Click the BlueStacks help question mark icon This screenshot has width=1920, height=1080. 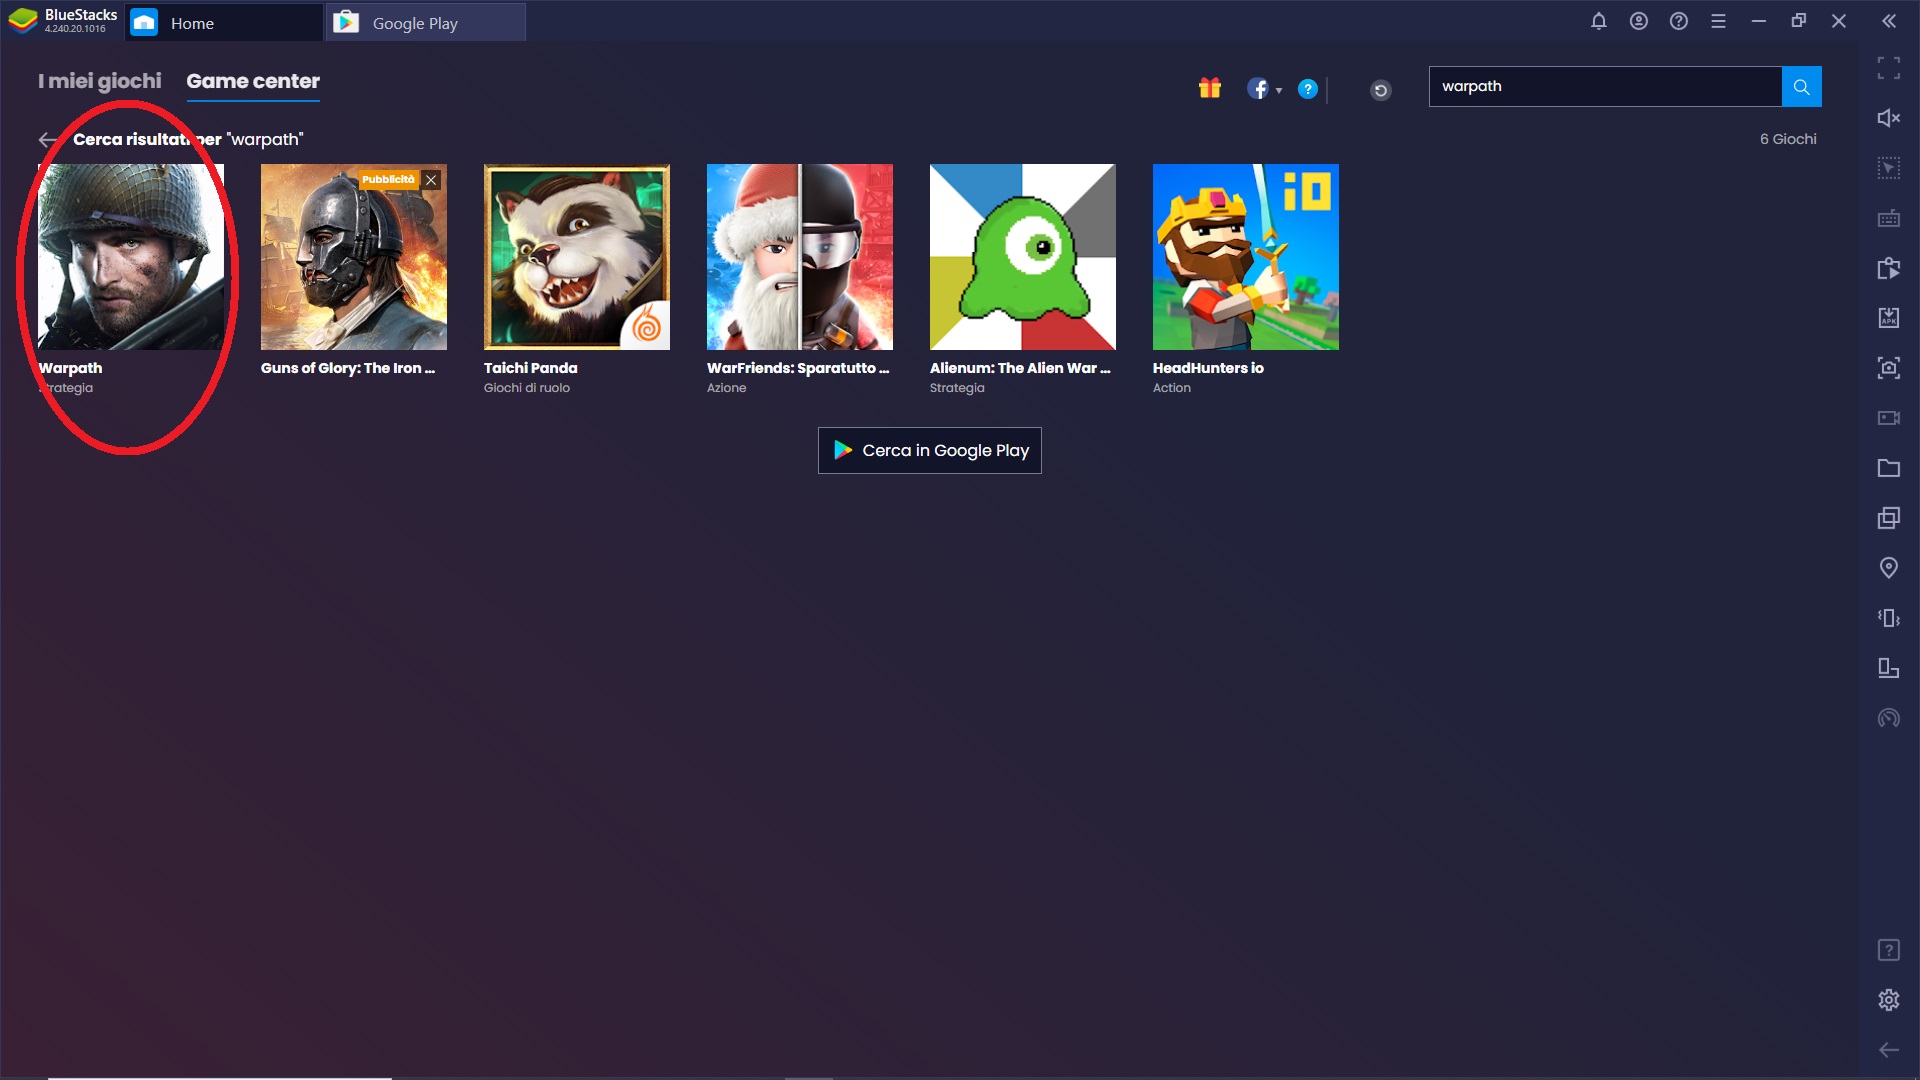coord(1679,21)
